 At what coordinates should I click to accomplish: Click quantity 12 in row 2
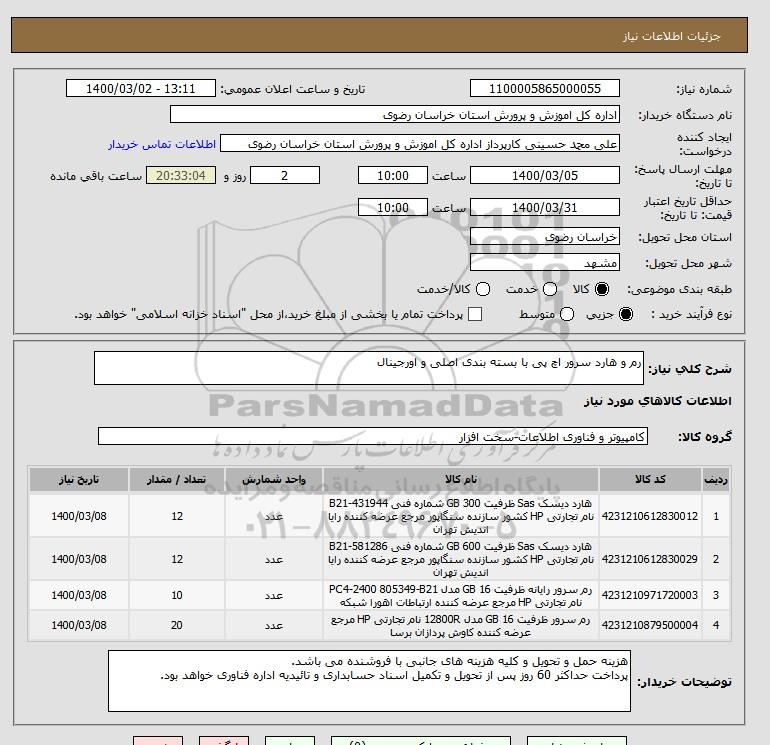point(177,559)
